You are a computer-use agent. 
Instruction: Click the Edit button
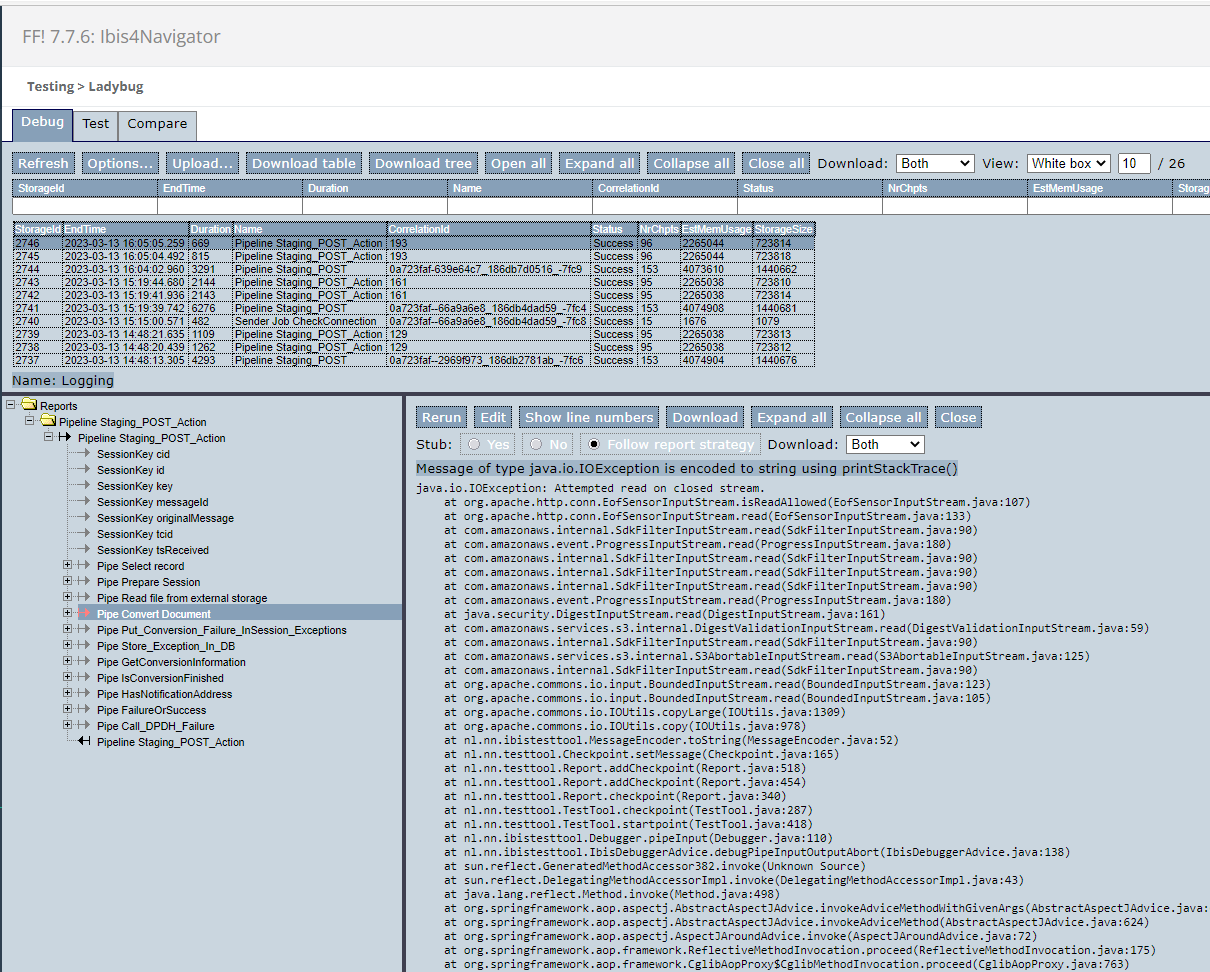[492, 417]
